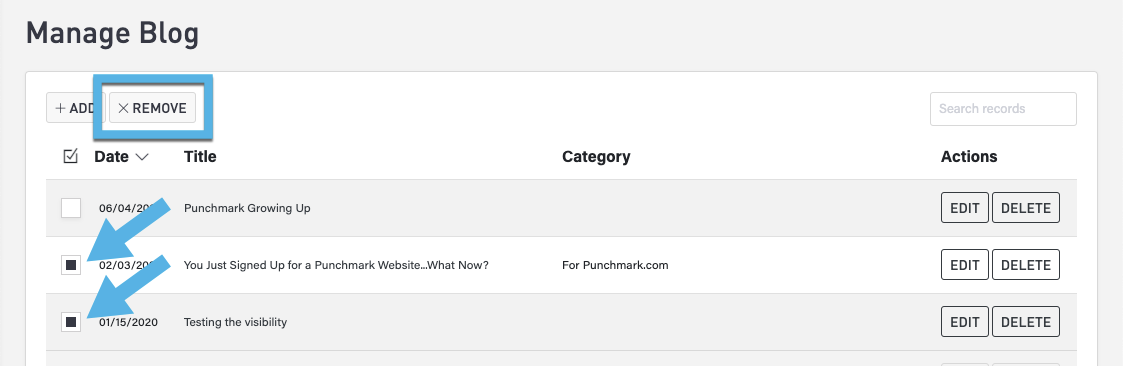The image size is (1123, 366).
Task: Delete the You Just Signed Up post
Action: click(1026, 265)
